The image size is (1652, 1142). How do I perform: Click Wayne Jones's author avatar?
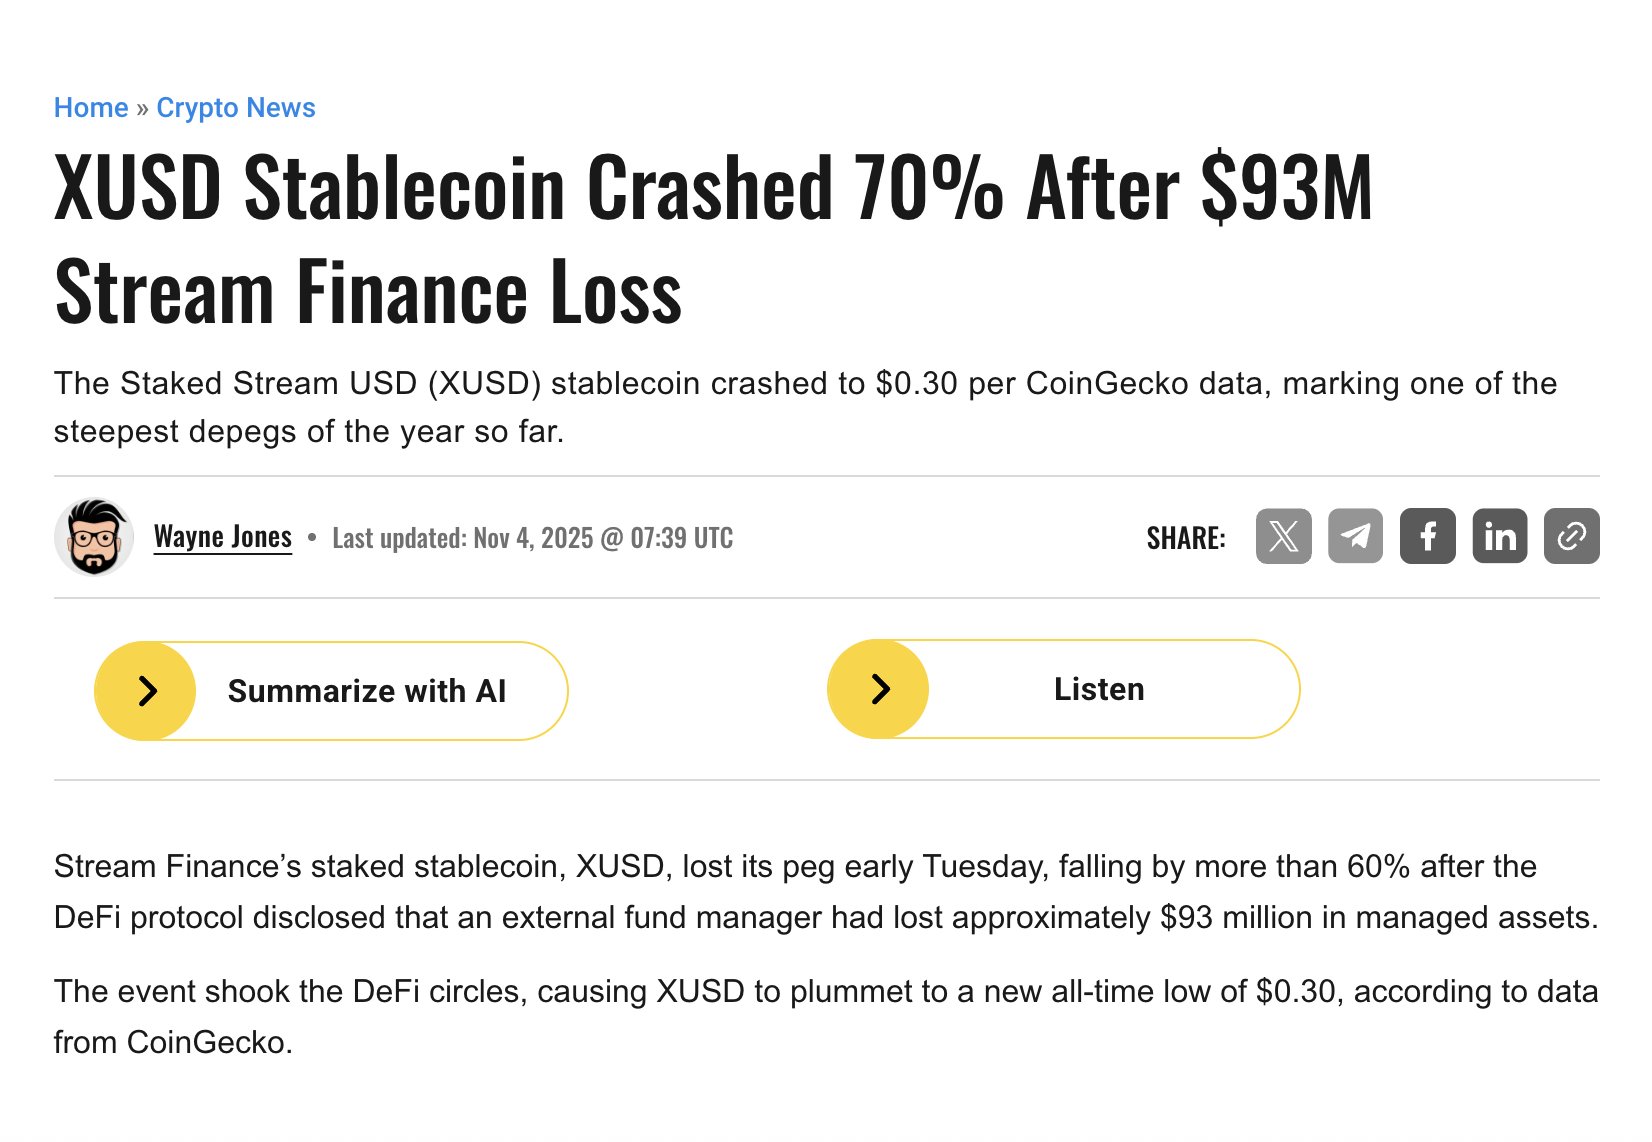[94, 537]
